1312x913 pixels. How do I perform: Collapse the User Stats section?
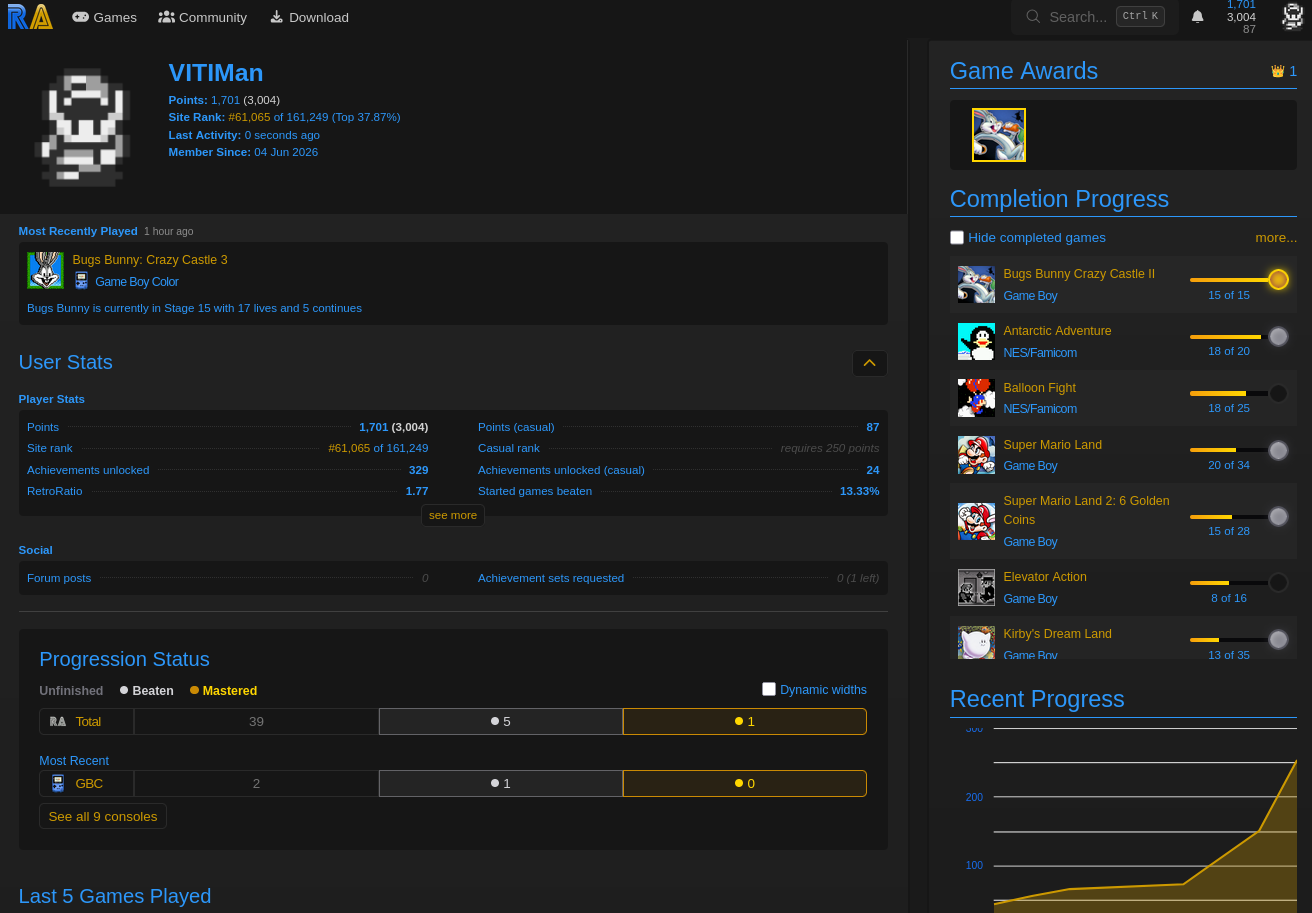(870, 363)
